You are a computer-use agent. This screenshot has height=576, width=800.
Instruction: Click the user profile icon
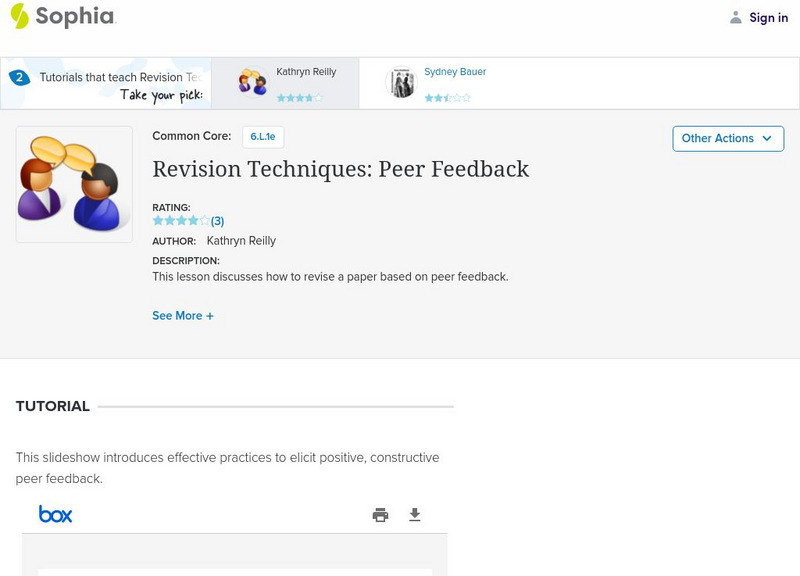coord(736,17)
